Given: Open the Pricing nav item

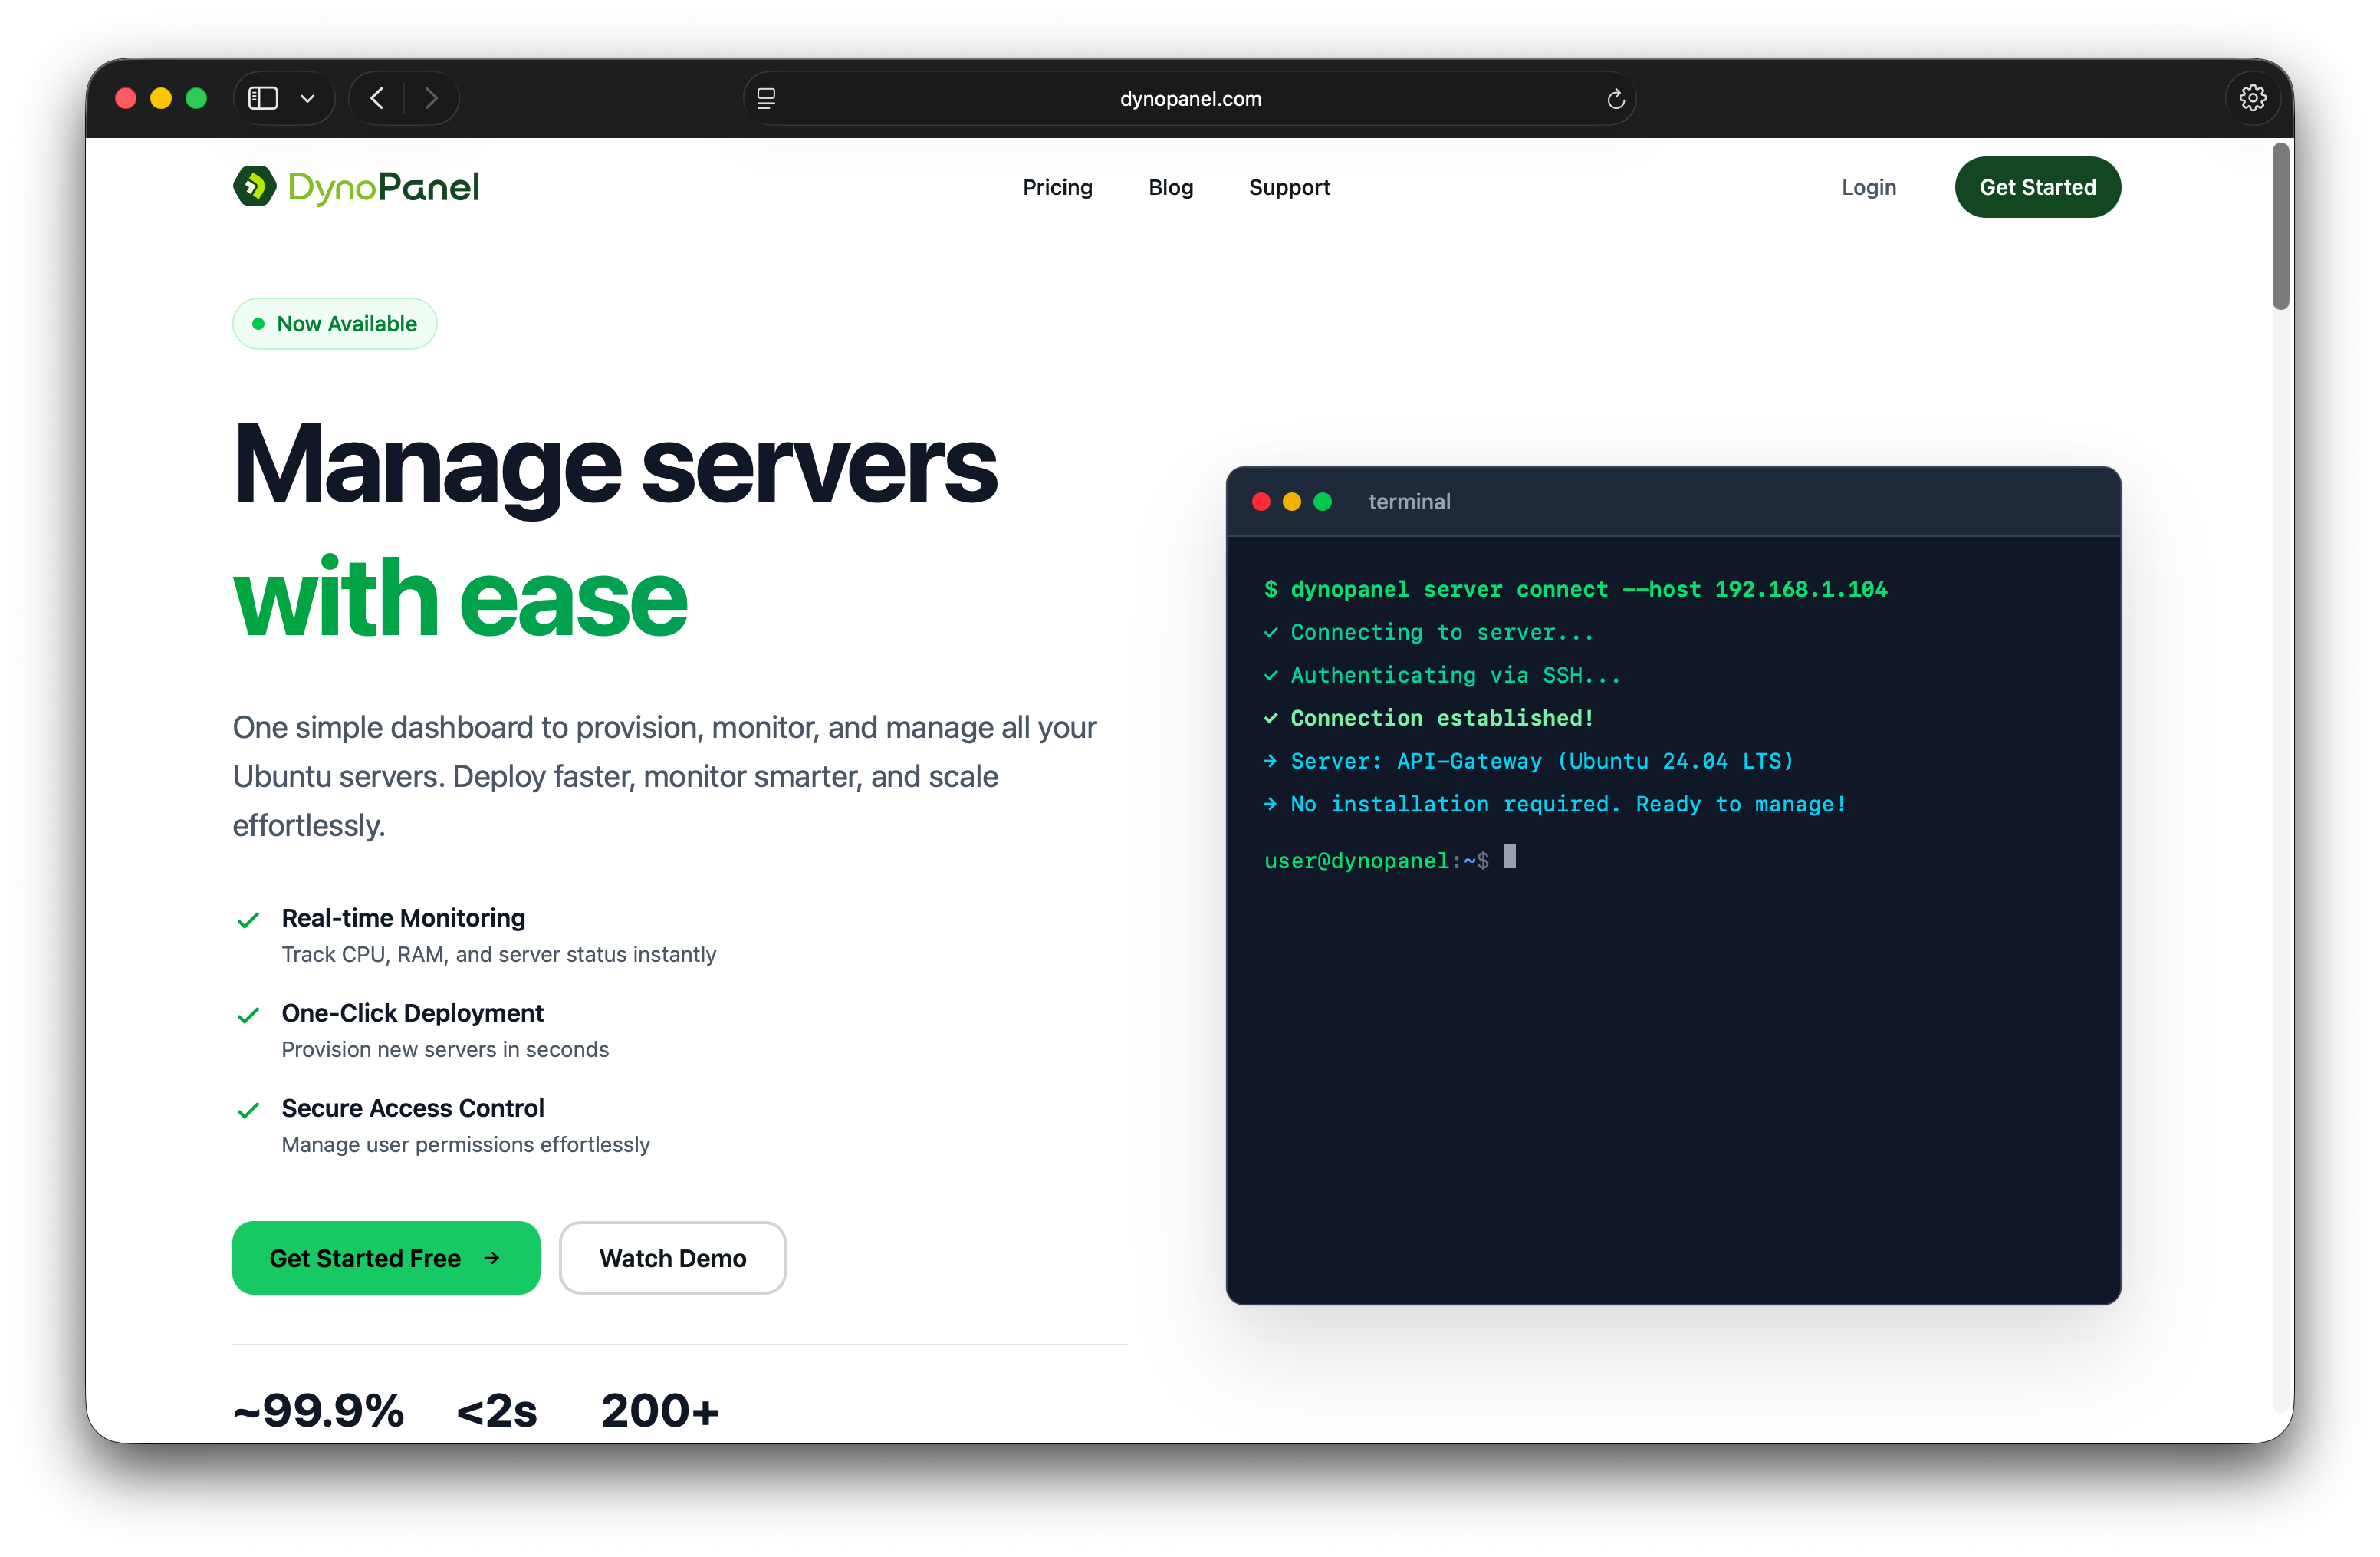Looking at the screenshot, I should pos(1057,187).
